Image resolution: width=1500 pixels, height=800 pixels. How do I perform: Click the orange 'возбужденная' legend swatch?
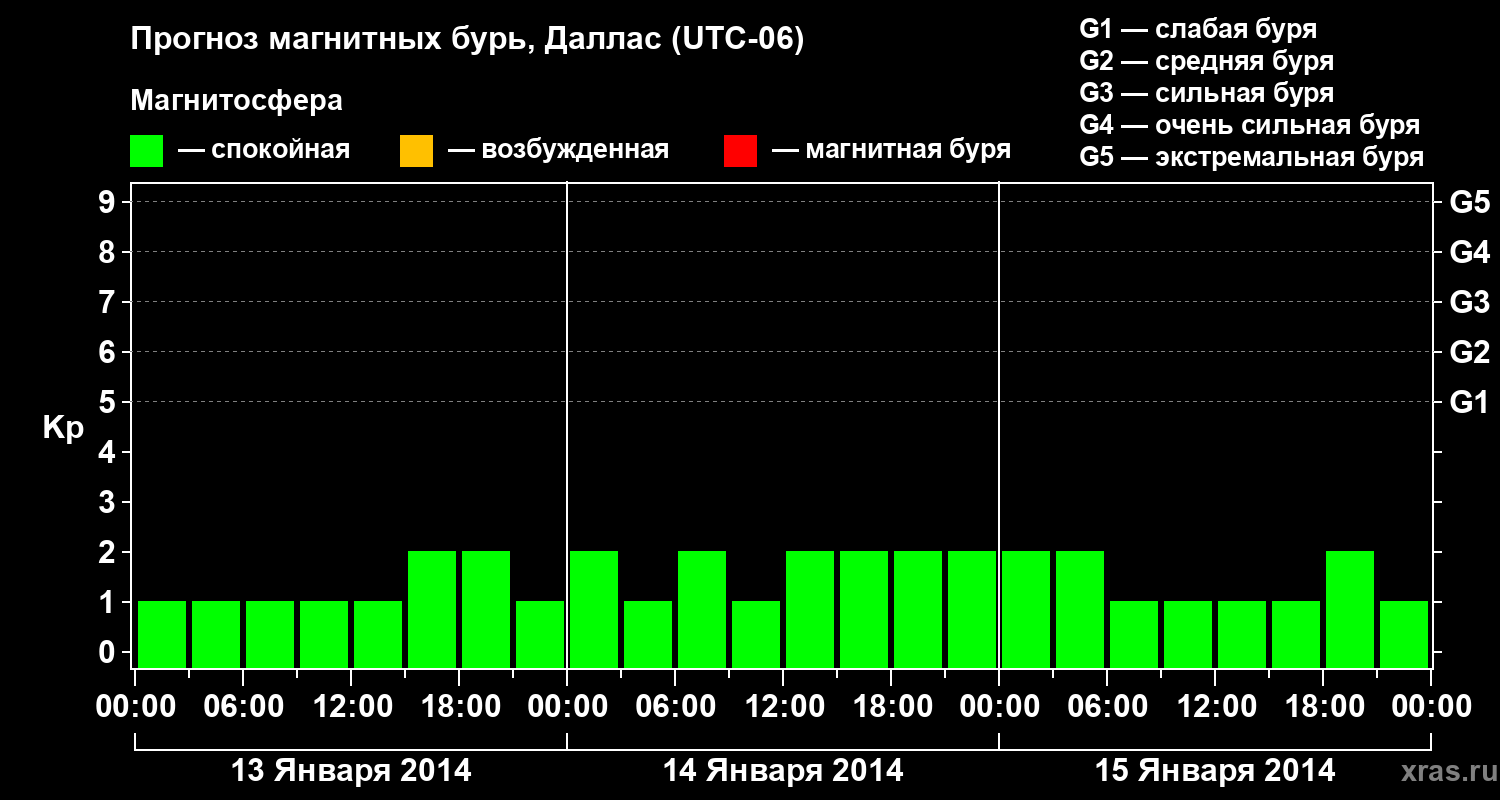pos(416,151)
